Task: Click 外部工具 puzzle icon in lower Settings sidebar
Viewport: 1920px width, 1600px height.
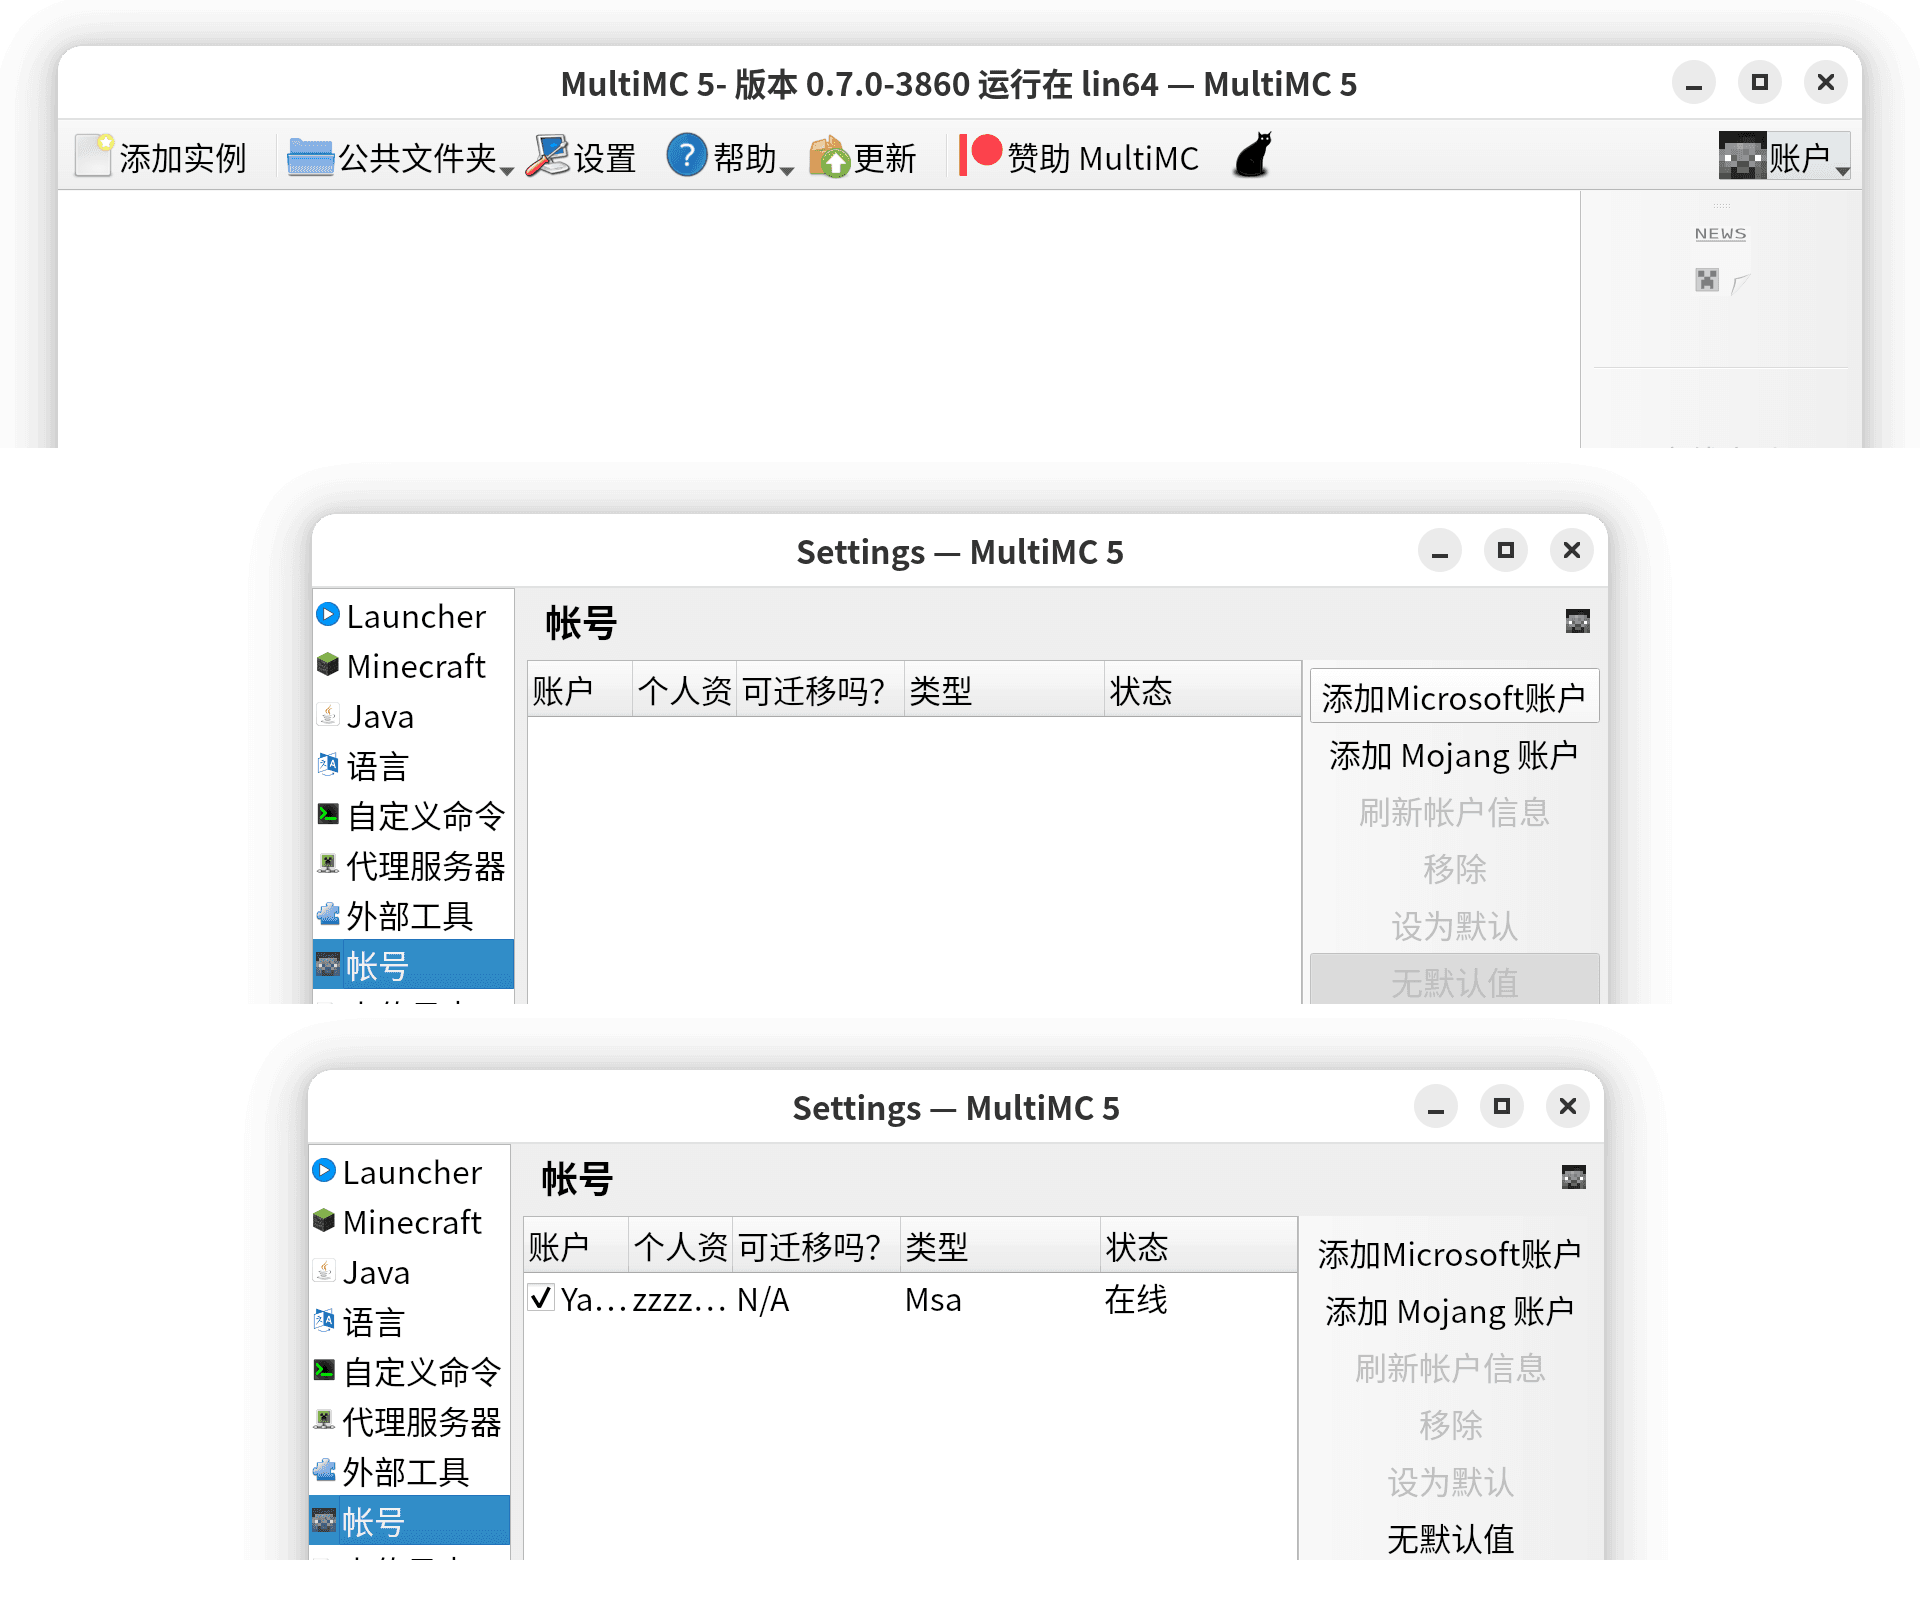Action: pyautogui.click(x=324, y=1470)
